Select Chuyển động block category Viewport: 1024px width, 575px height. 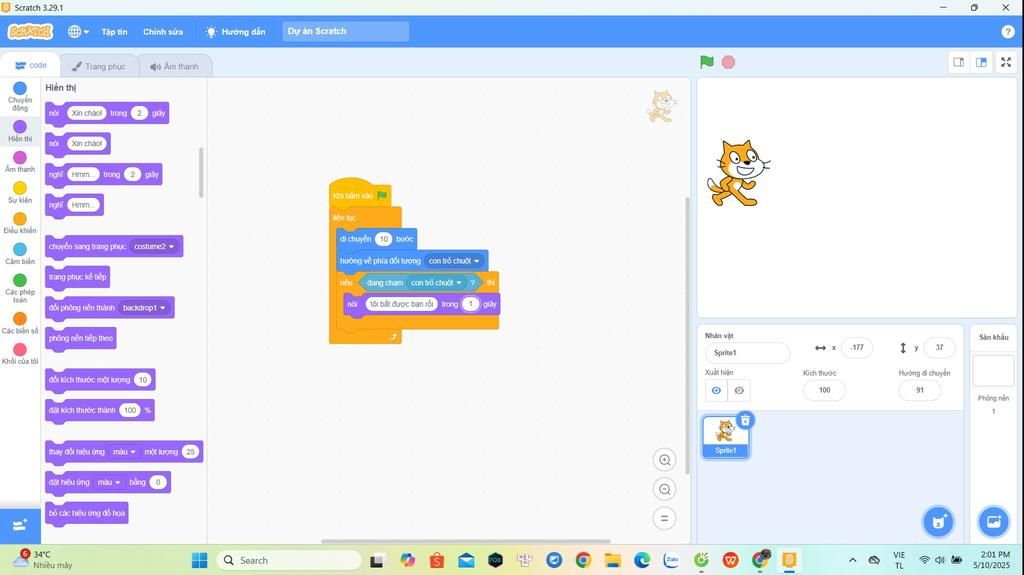pos(20,96)
